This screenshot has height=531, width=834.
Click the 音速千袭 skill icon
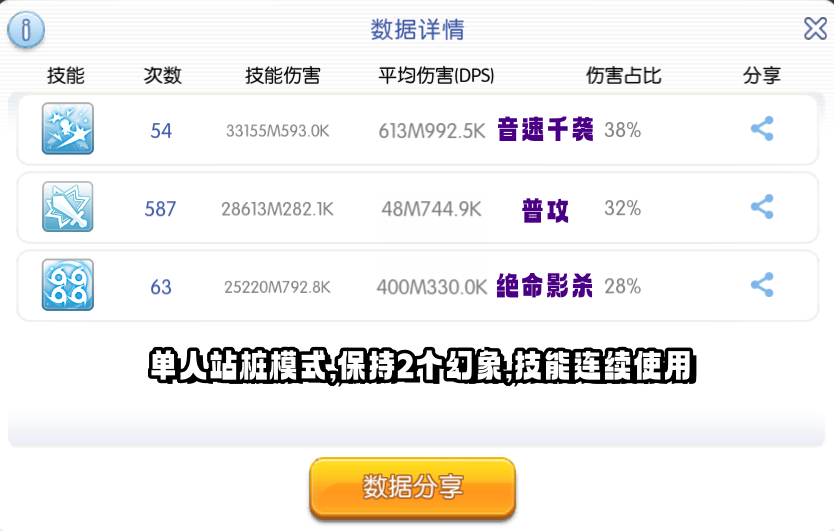(x=68, y=129)
